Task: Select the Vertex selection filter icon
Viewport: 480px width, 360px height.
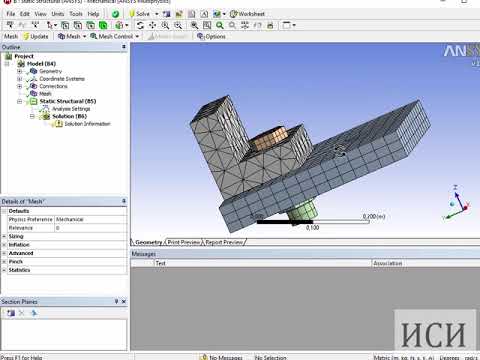Action: 65,25
